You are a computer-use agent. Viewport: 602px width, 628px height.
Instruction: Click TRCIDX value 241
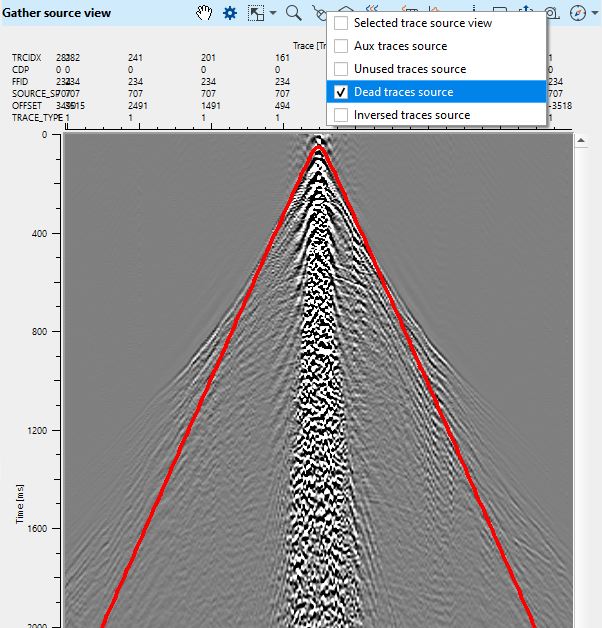pyautogui.click(x=135, y=58)
